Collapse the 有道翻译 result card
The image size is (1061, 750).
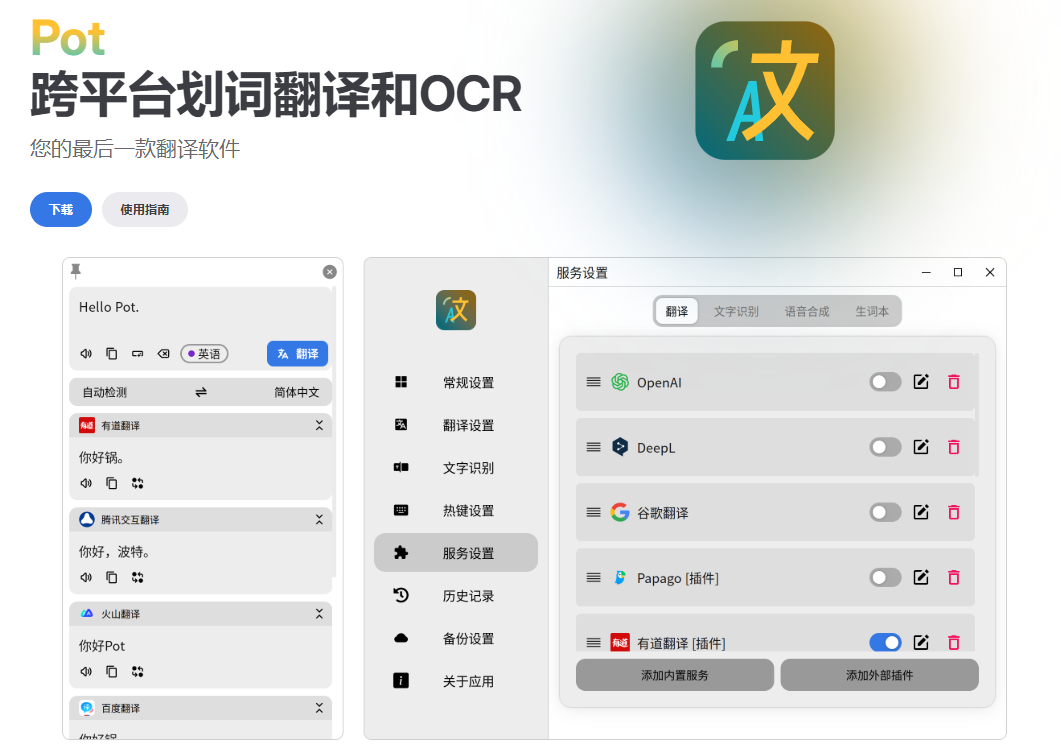[319, 425]
